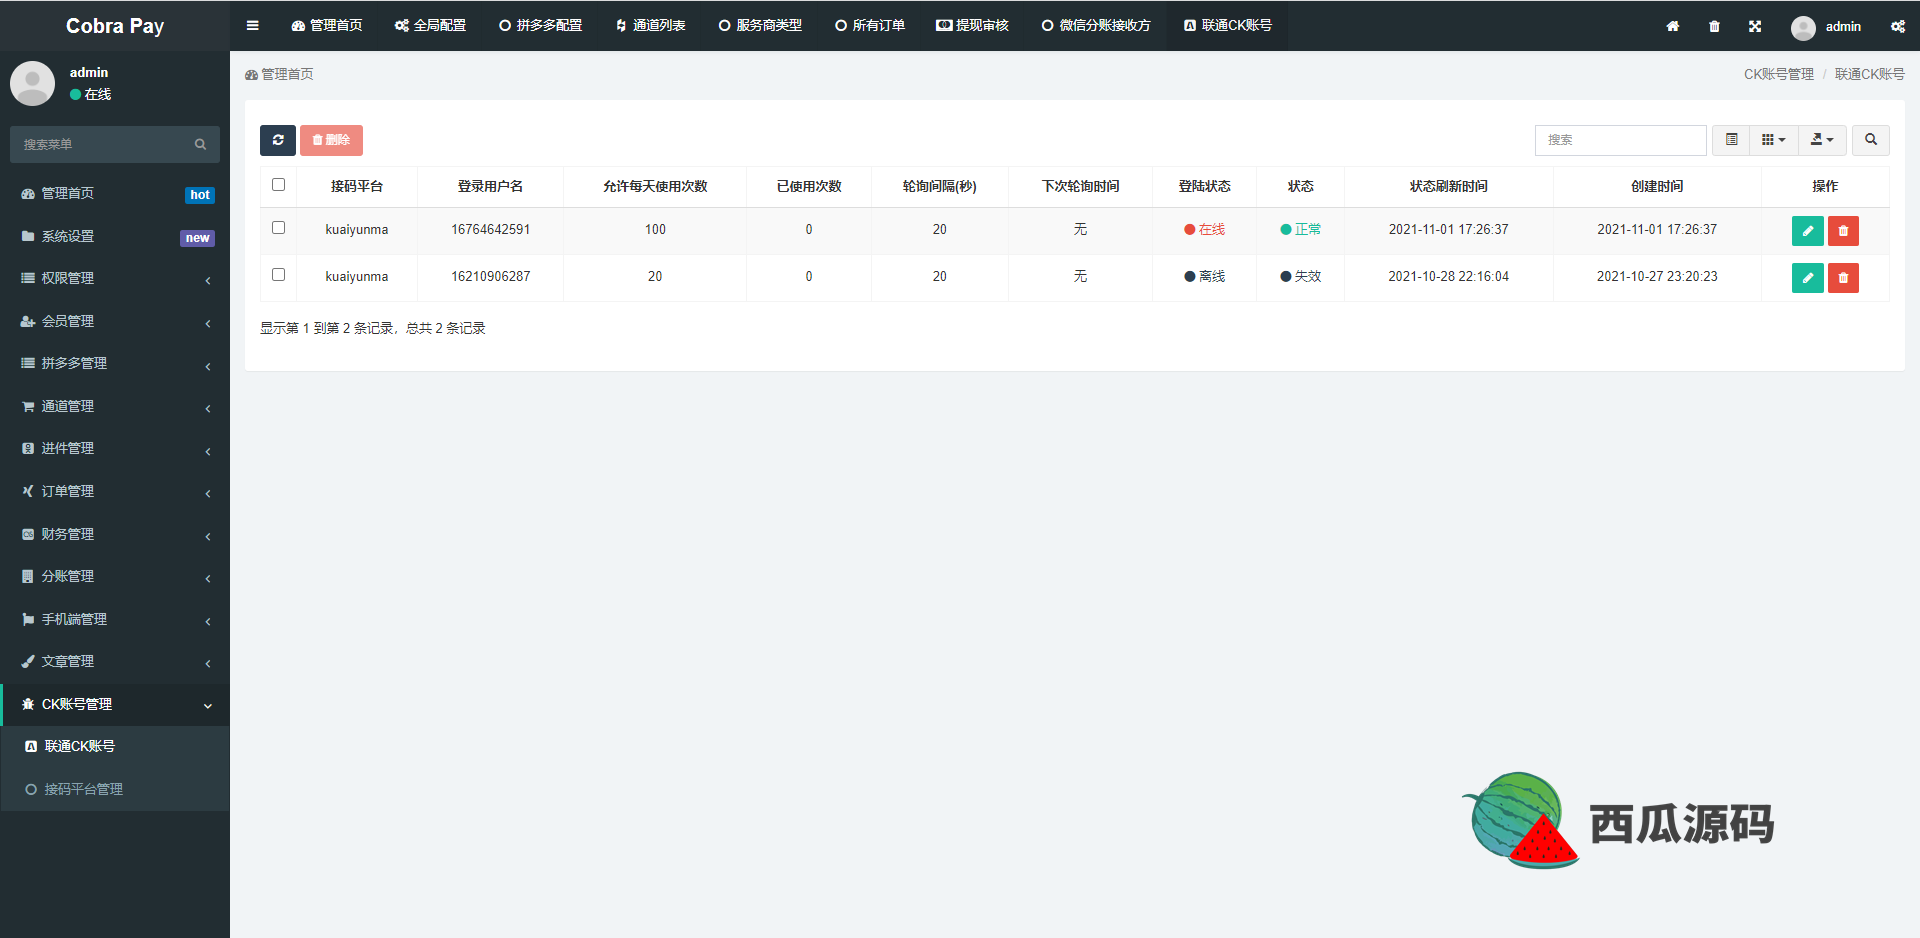Click the 失效 status in second row
The image size is (1920, 938).
click(x=1301, y=277)
